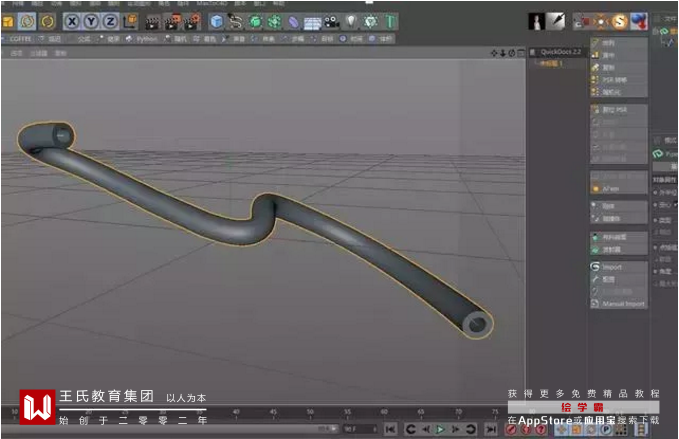Image resolution: width=679 pixels, height=439 pixels.
Task: Play the animation forward
Action: click(x=440, y=429)
